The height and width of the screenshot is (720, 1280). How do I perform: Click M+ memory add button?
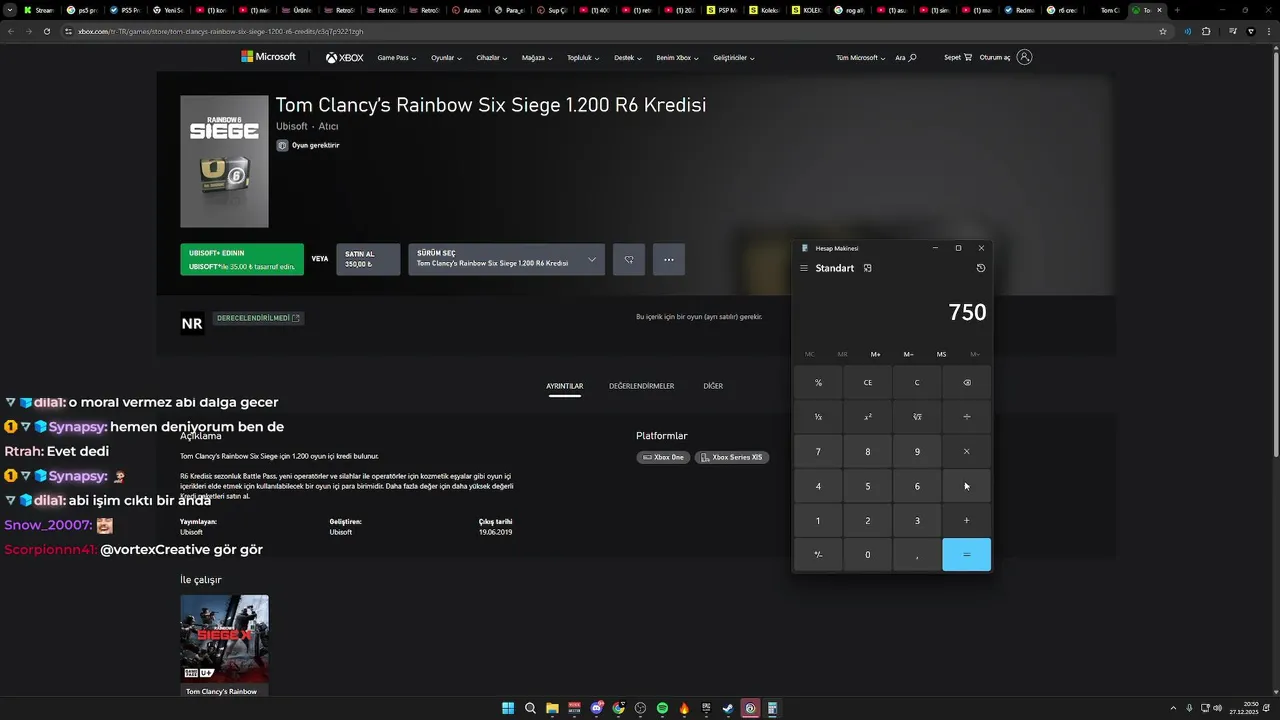click(x=875, y=354)
